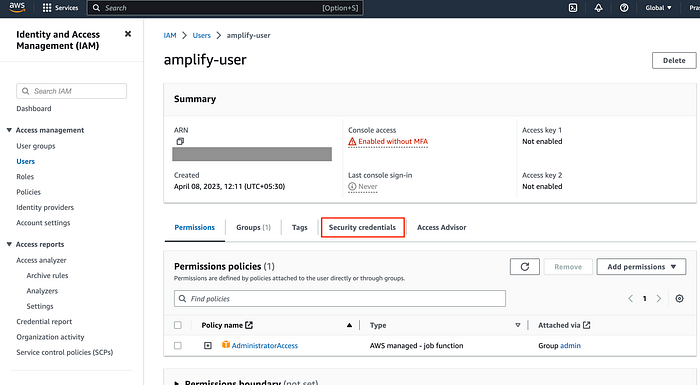Focus the Search IAM field
The image size is (700, 385).
point(71,91)
